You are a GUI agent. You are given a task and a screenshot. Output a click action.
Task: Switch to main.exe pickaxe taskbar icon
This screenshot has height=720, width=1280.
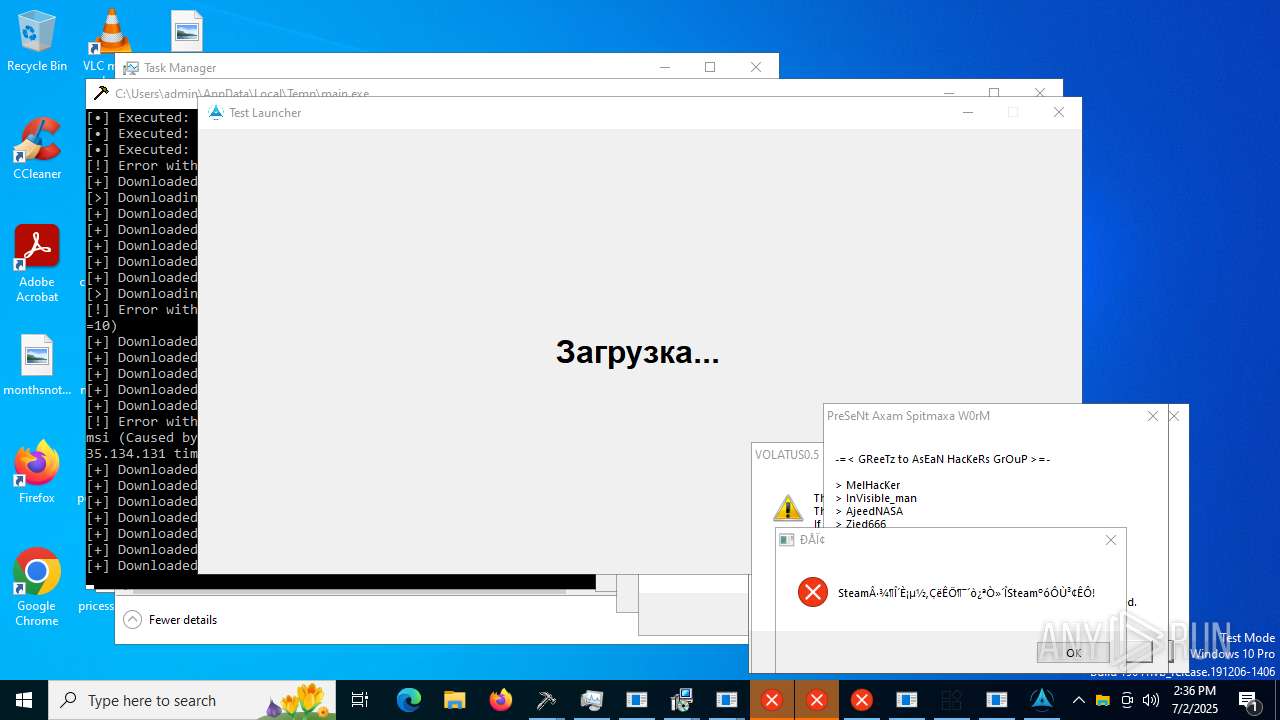tap(546, 700)
